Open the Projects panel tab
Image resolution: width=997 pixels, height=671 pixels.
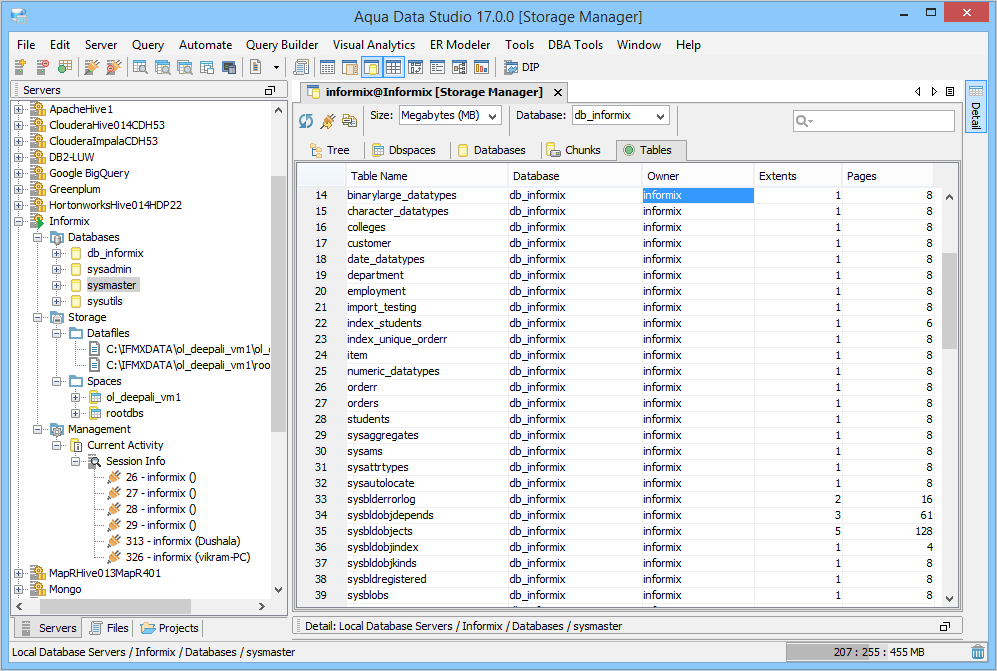[x=169, y=628]
